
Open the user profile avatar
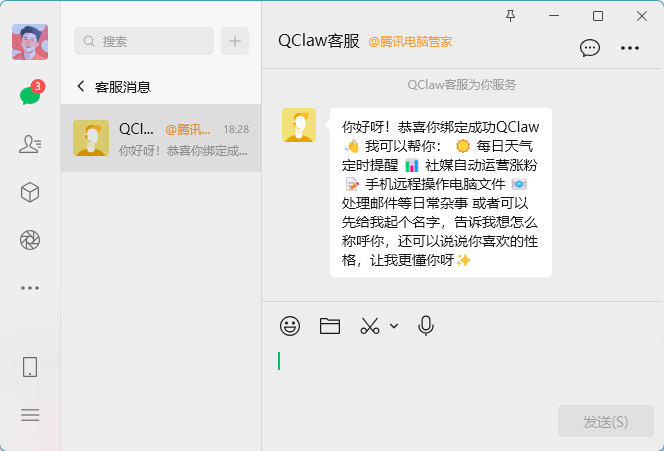point(30,42)
